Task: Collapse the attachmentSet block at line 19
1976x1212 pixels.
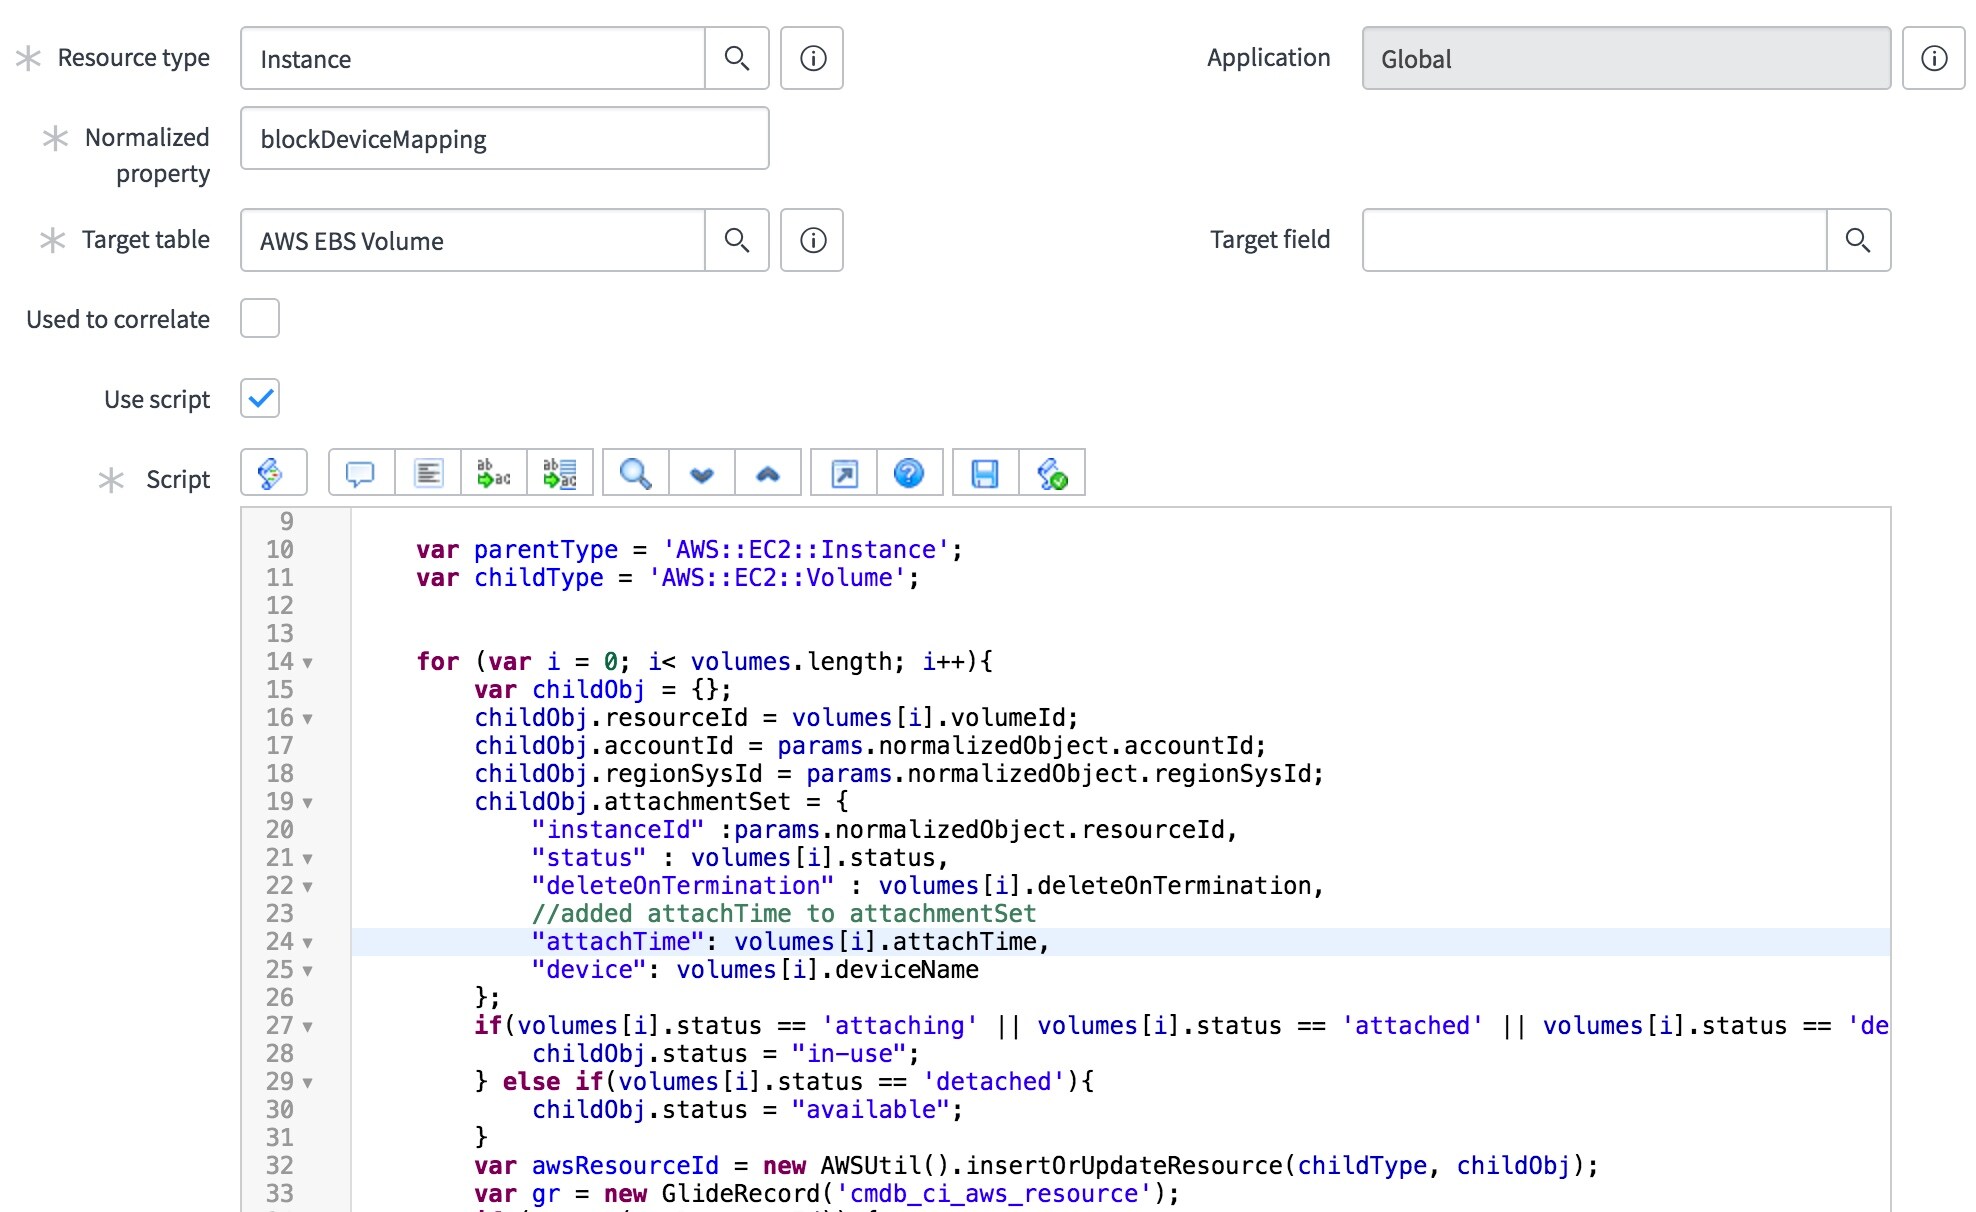Action: coord(308,803)
